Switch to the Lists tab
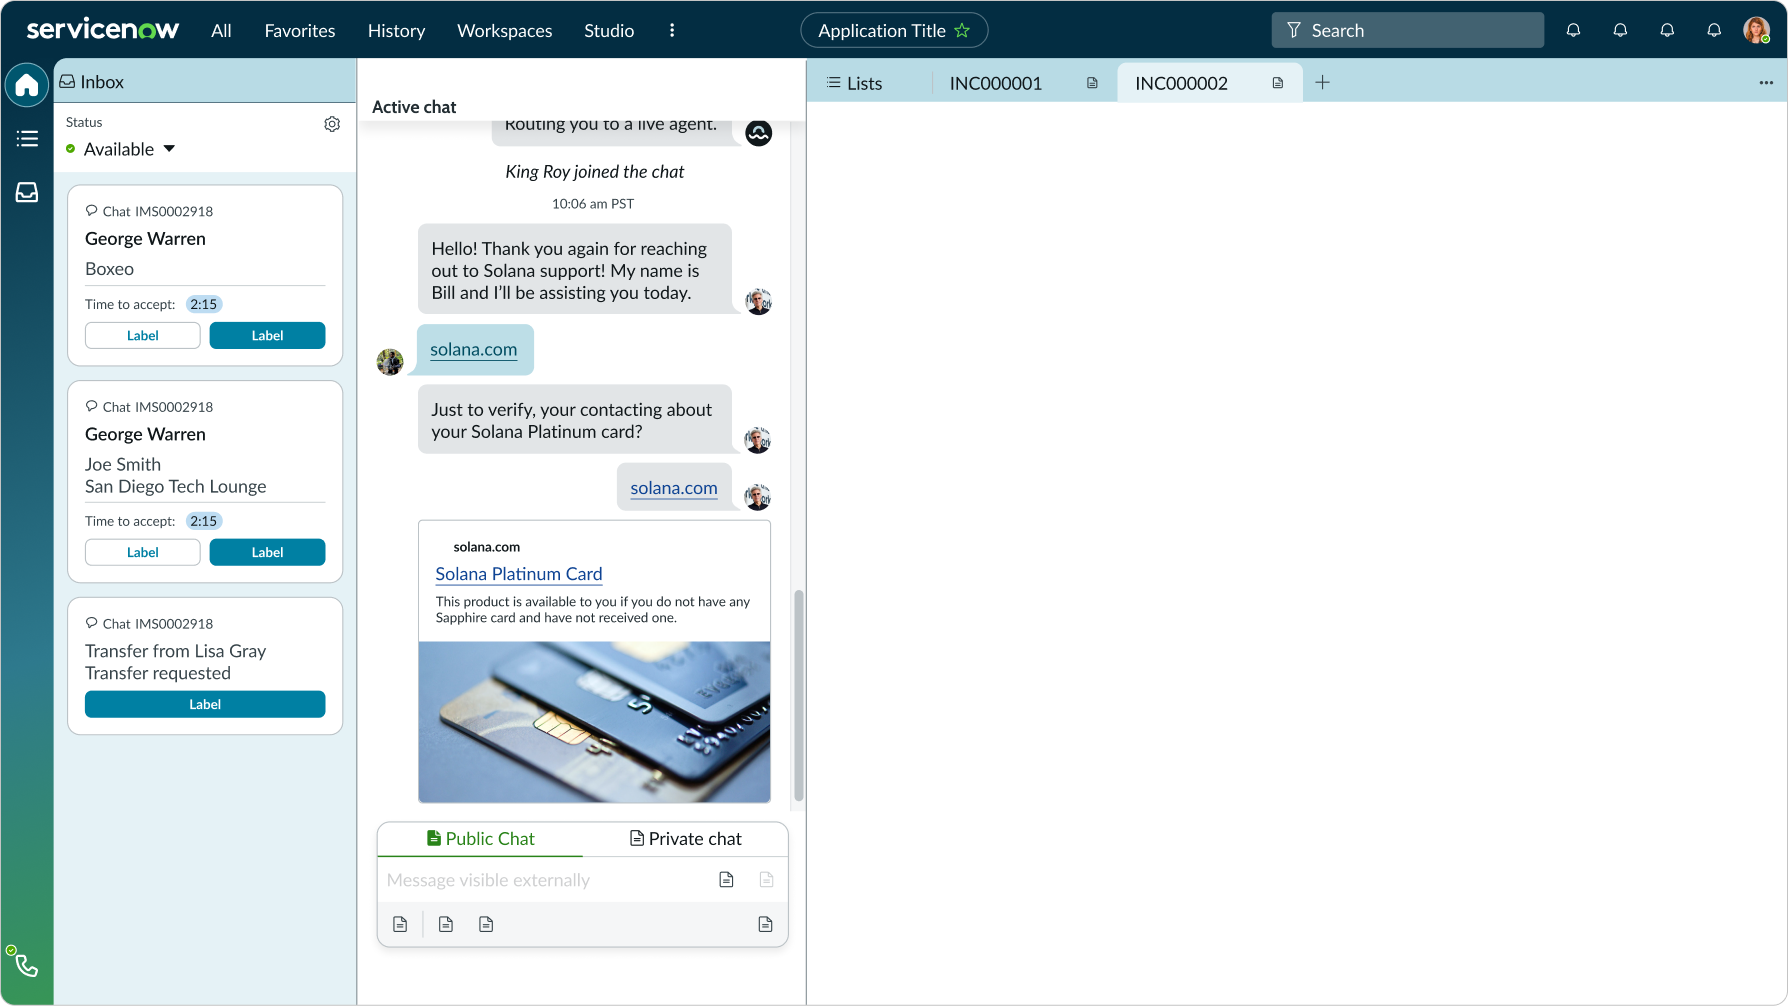This screenshot has width=1788, height=1006. tap(855, 83)
